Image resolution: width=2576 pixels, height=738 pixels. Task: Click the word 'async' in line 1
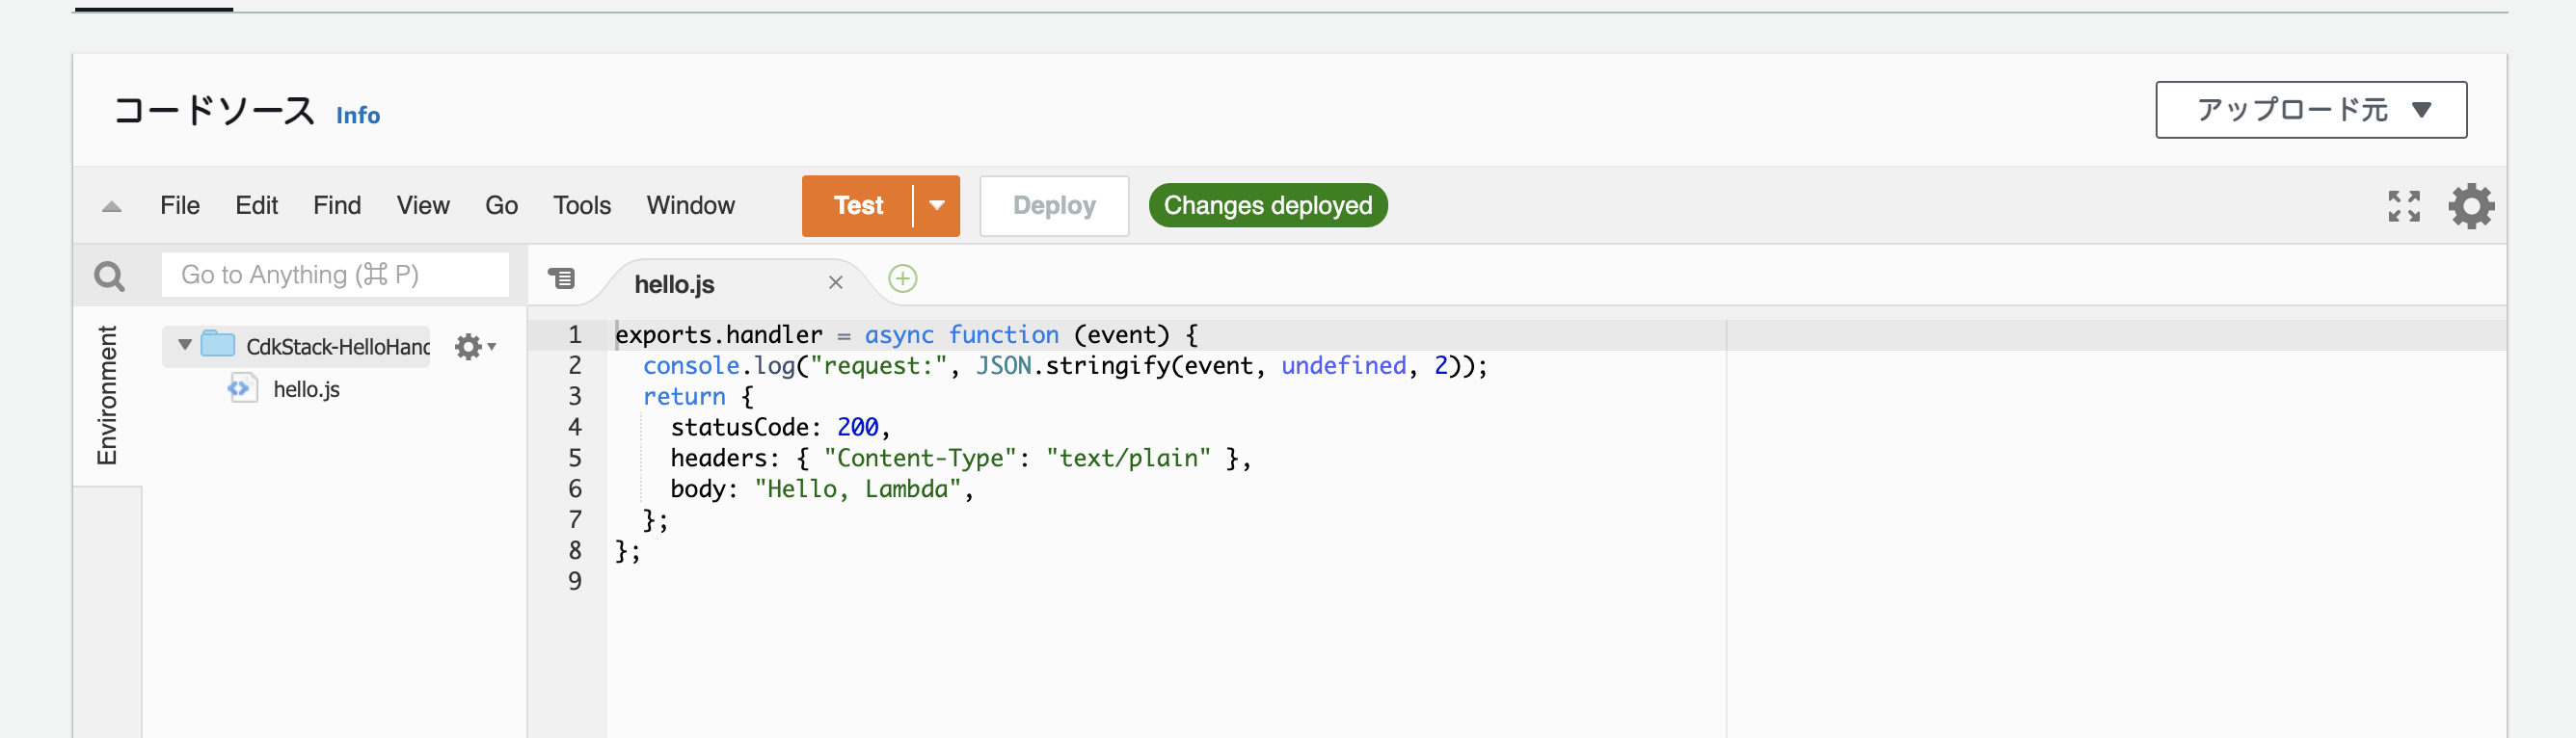pyautogui.click(x=899, y=335)
